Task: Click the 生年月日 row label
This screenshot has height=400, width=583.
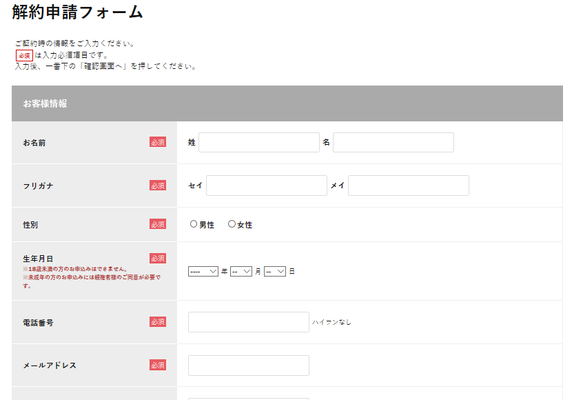Action: 38,259
